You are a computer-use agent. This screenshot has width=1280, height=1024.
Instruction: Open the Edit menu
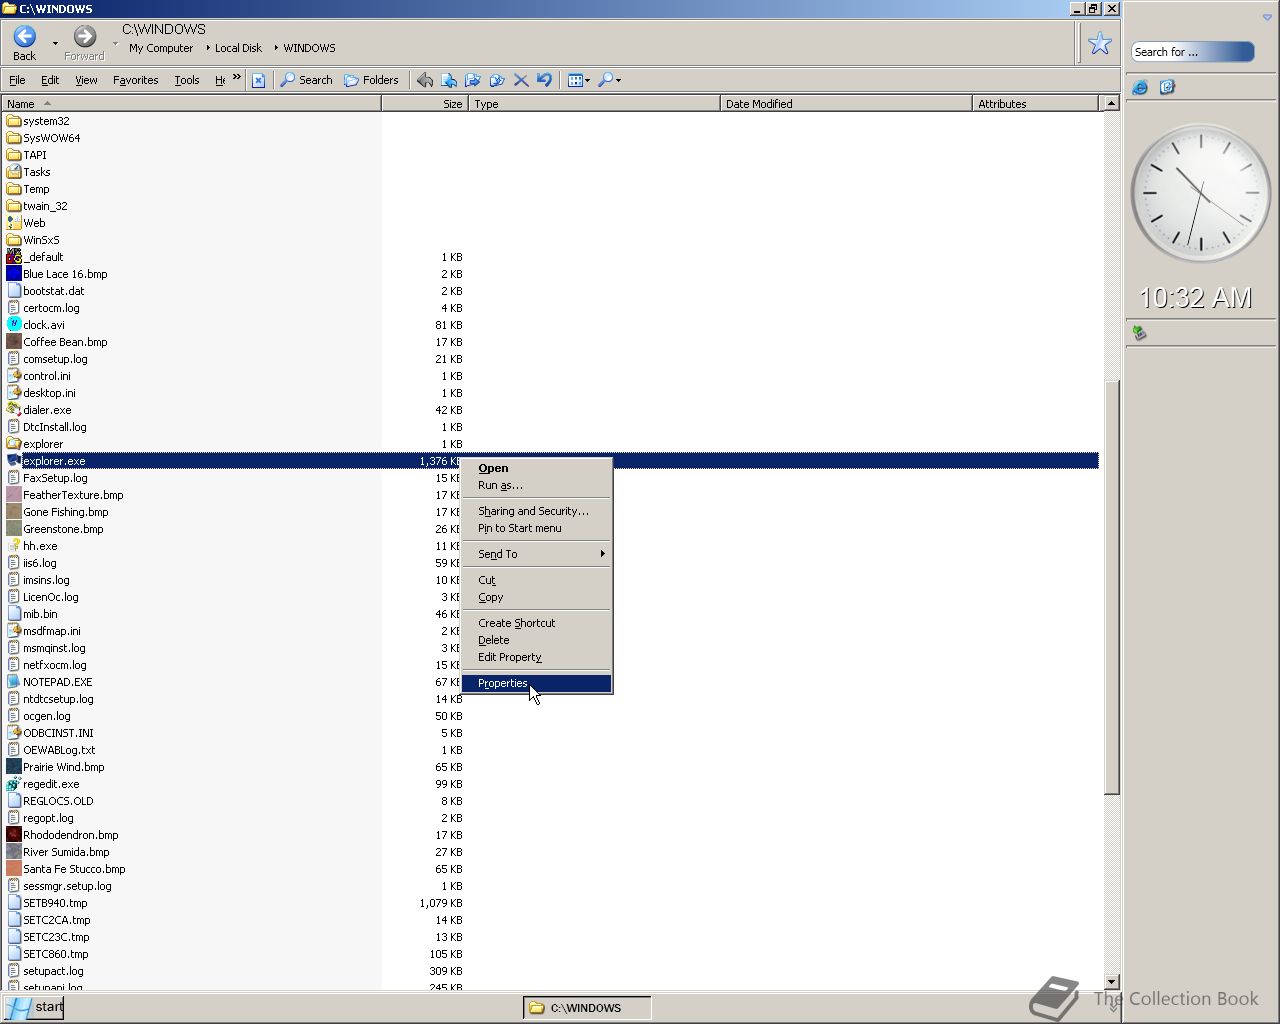(x=50, y=80)
